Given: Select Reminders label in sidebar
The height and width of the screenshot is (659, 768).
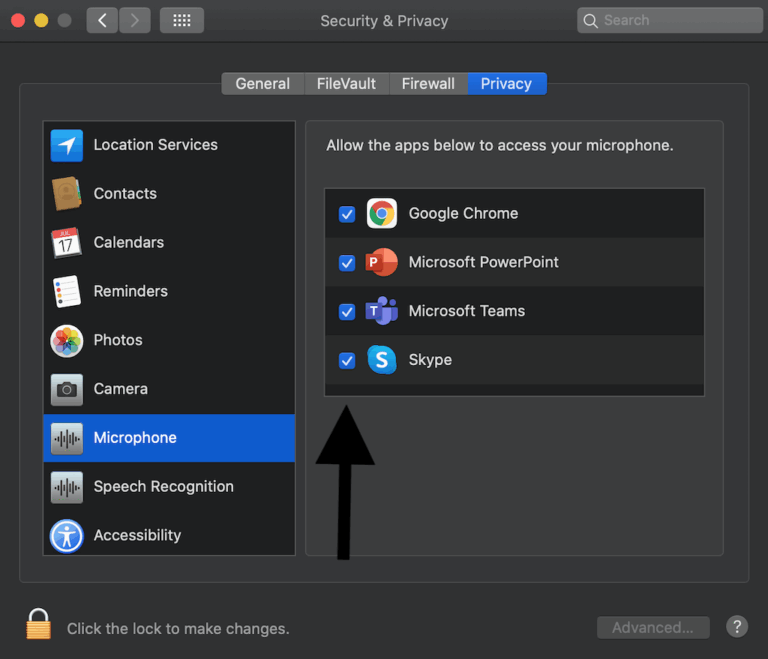Looking at the screenshot, I should 130,291.
